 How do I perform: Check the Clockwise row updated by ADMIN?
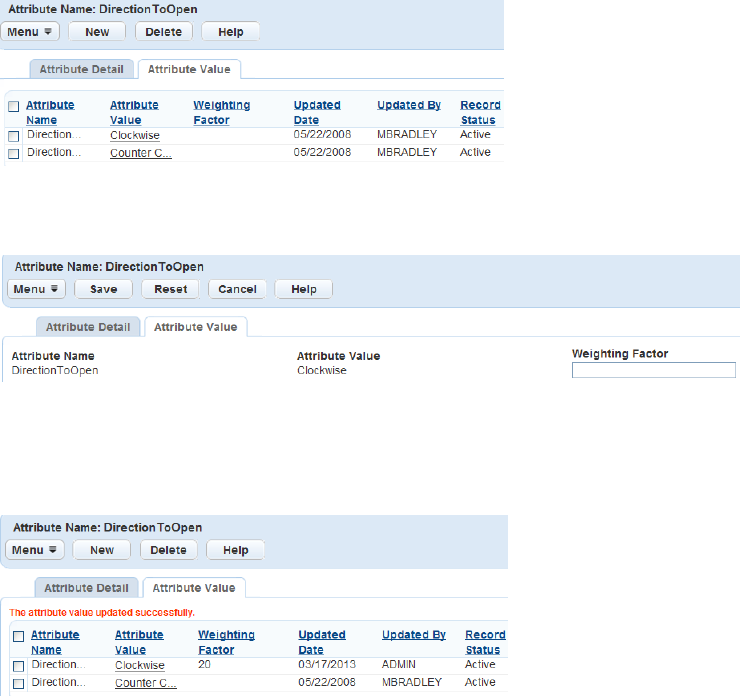click(18, 666)
